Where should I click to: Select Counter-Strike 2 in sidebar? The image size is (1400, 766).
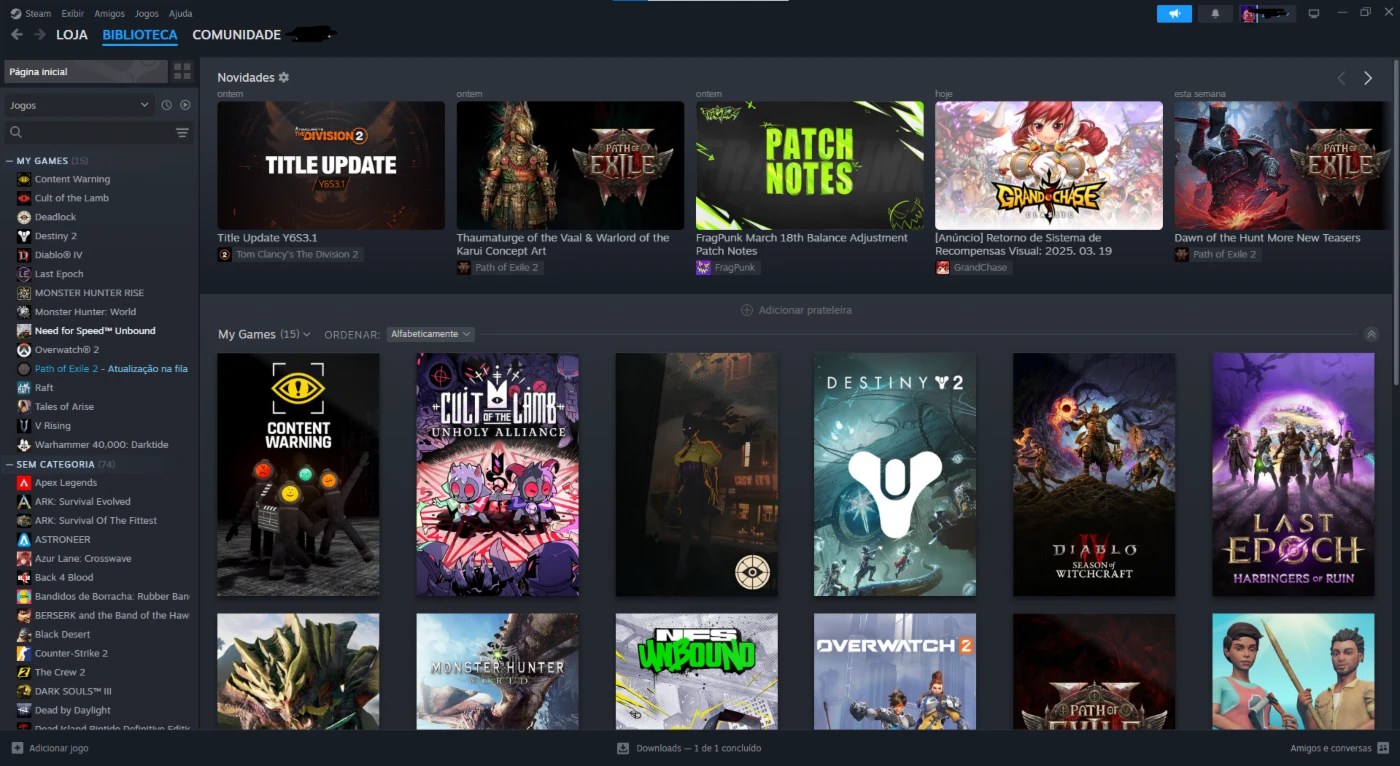71,653
